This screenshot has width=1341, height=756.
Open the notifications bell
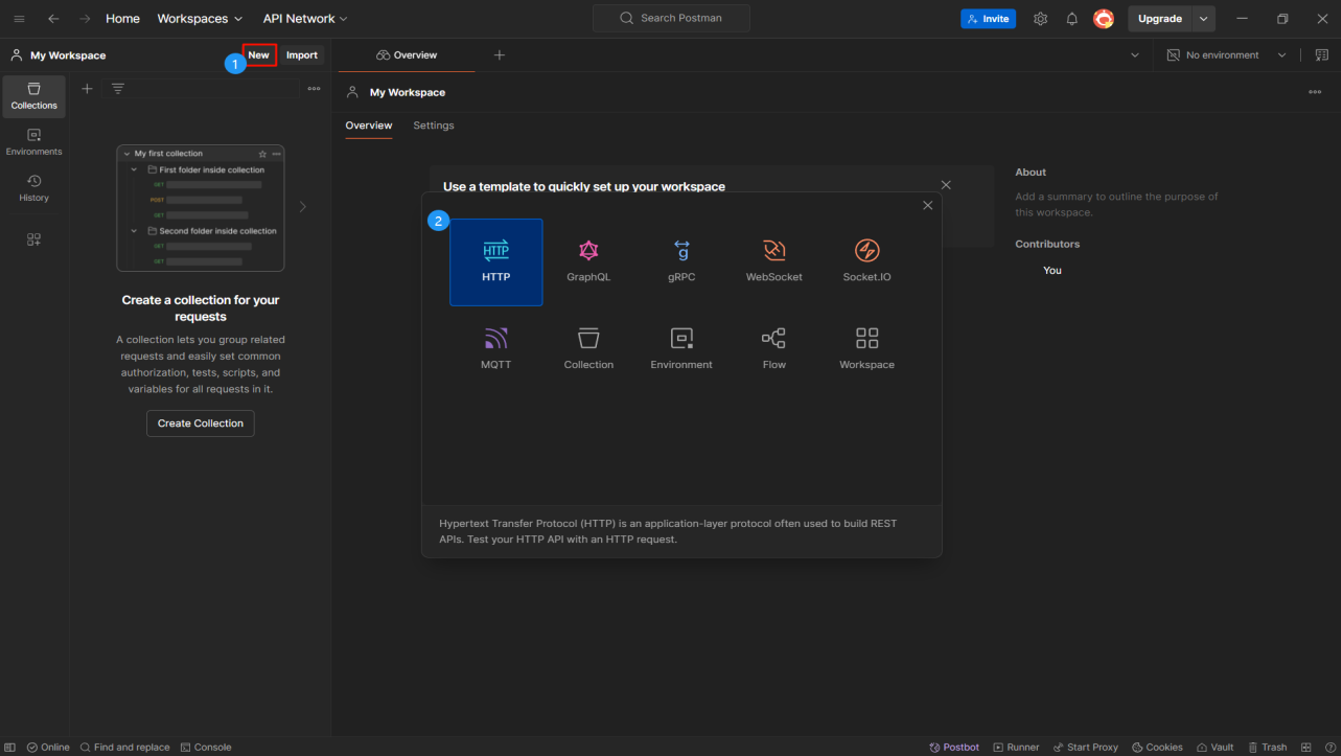point(1071,19)
